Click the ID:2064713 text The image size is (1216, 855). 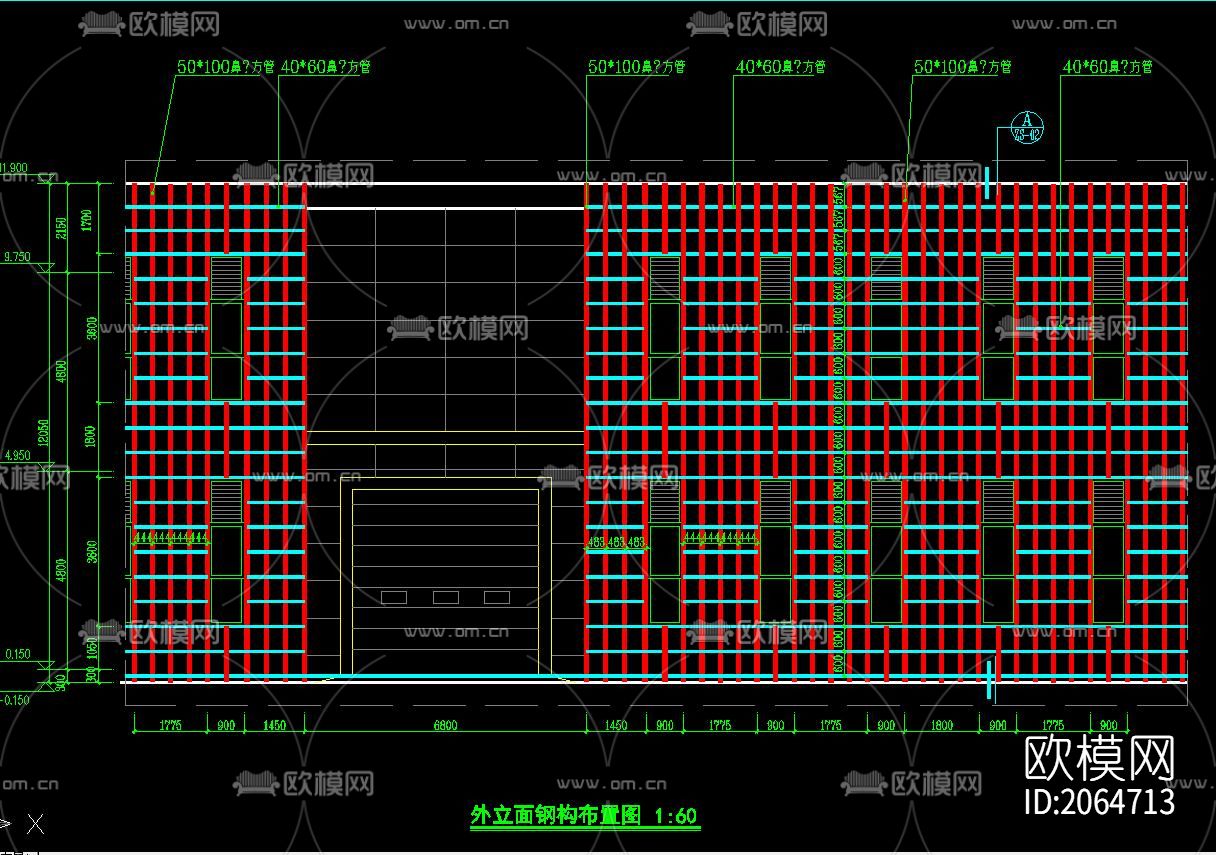1100,801
